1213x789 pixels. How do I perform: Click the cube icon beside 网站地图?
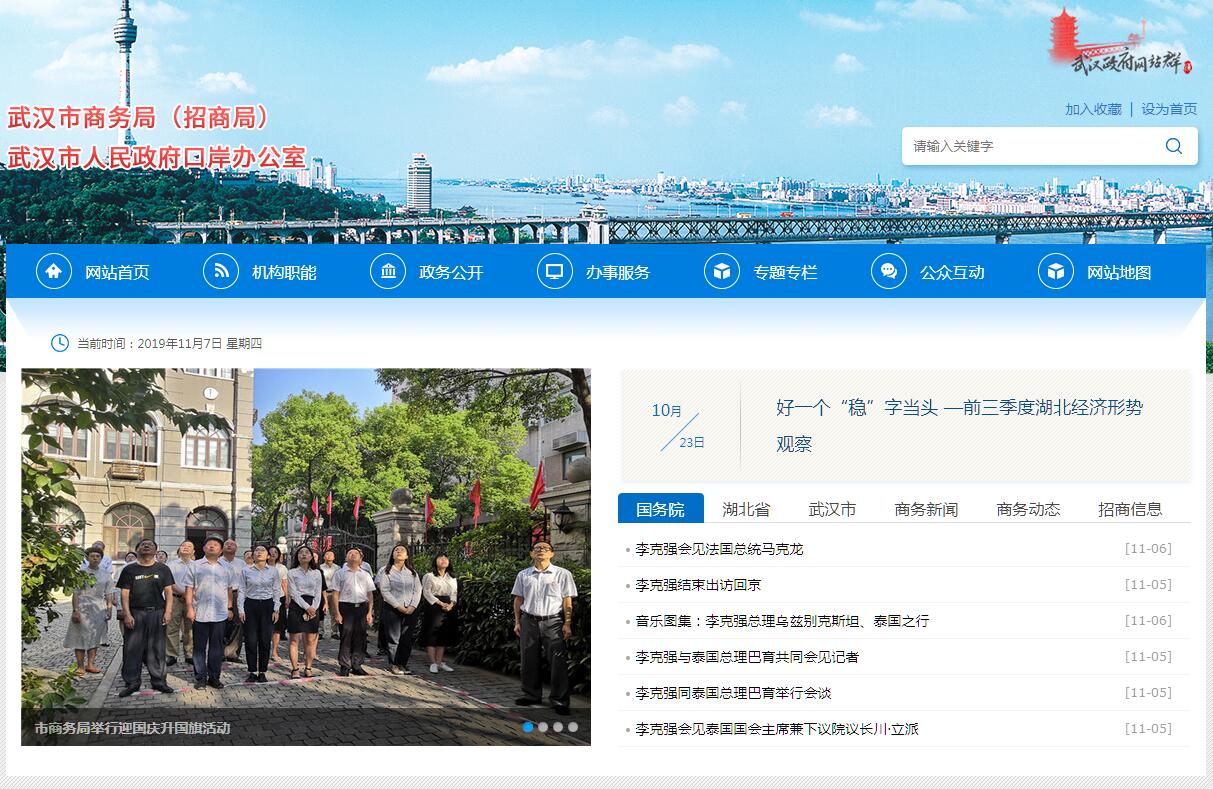pos(1056,271)
